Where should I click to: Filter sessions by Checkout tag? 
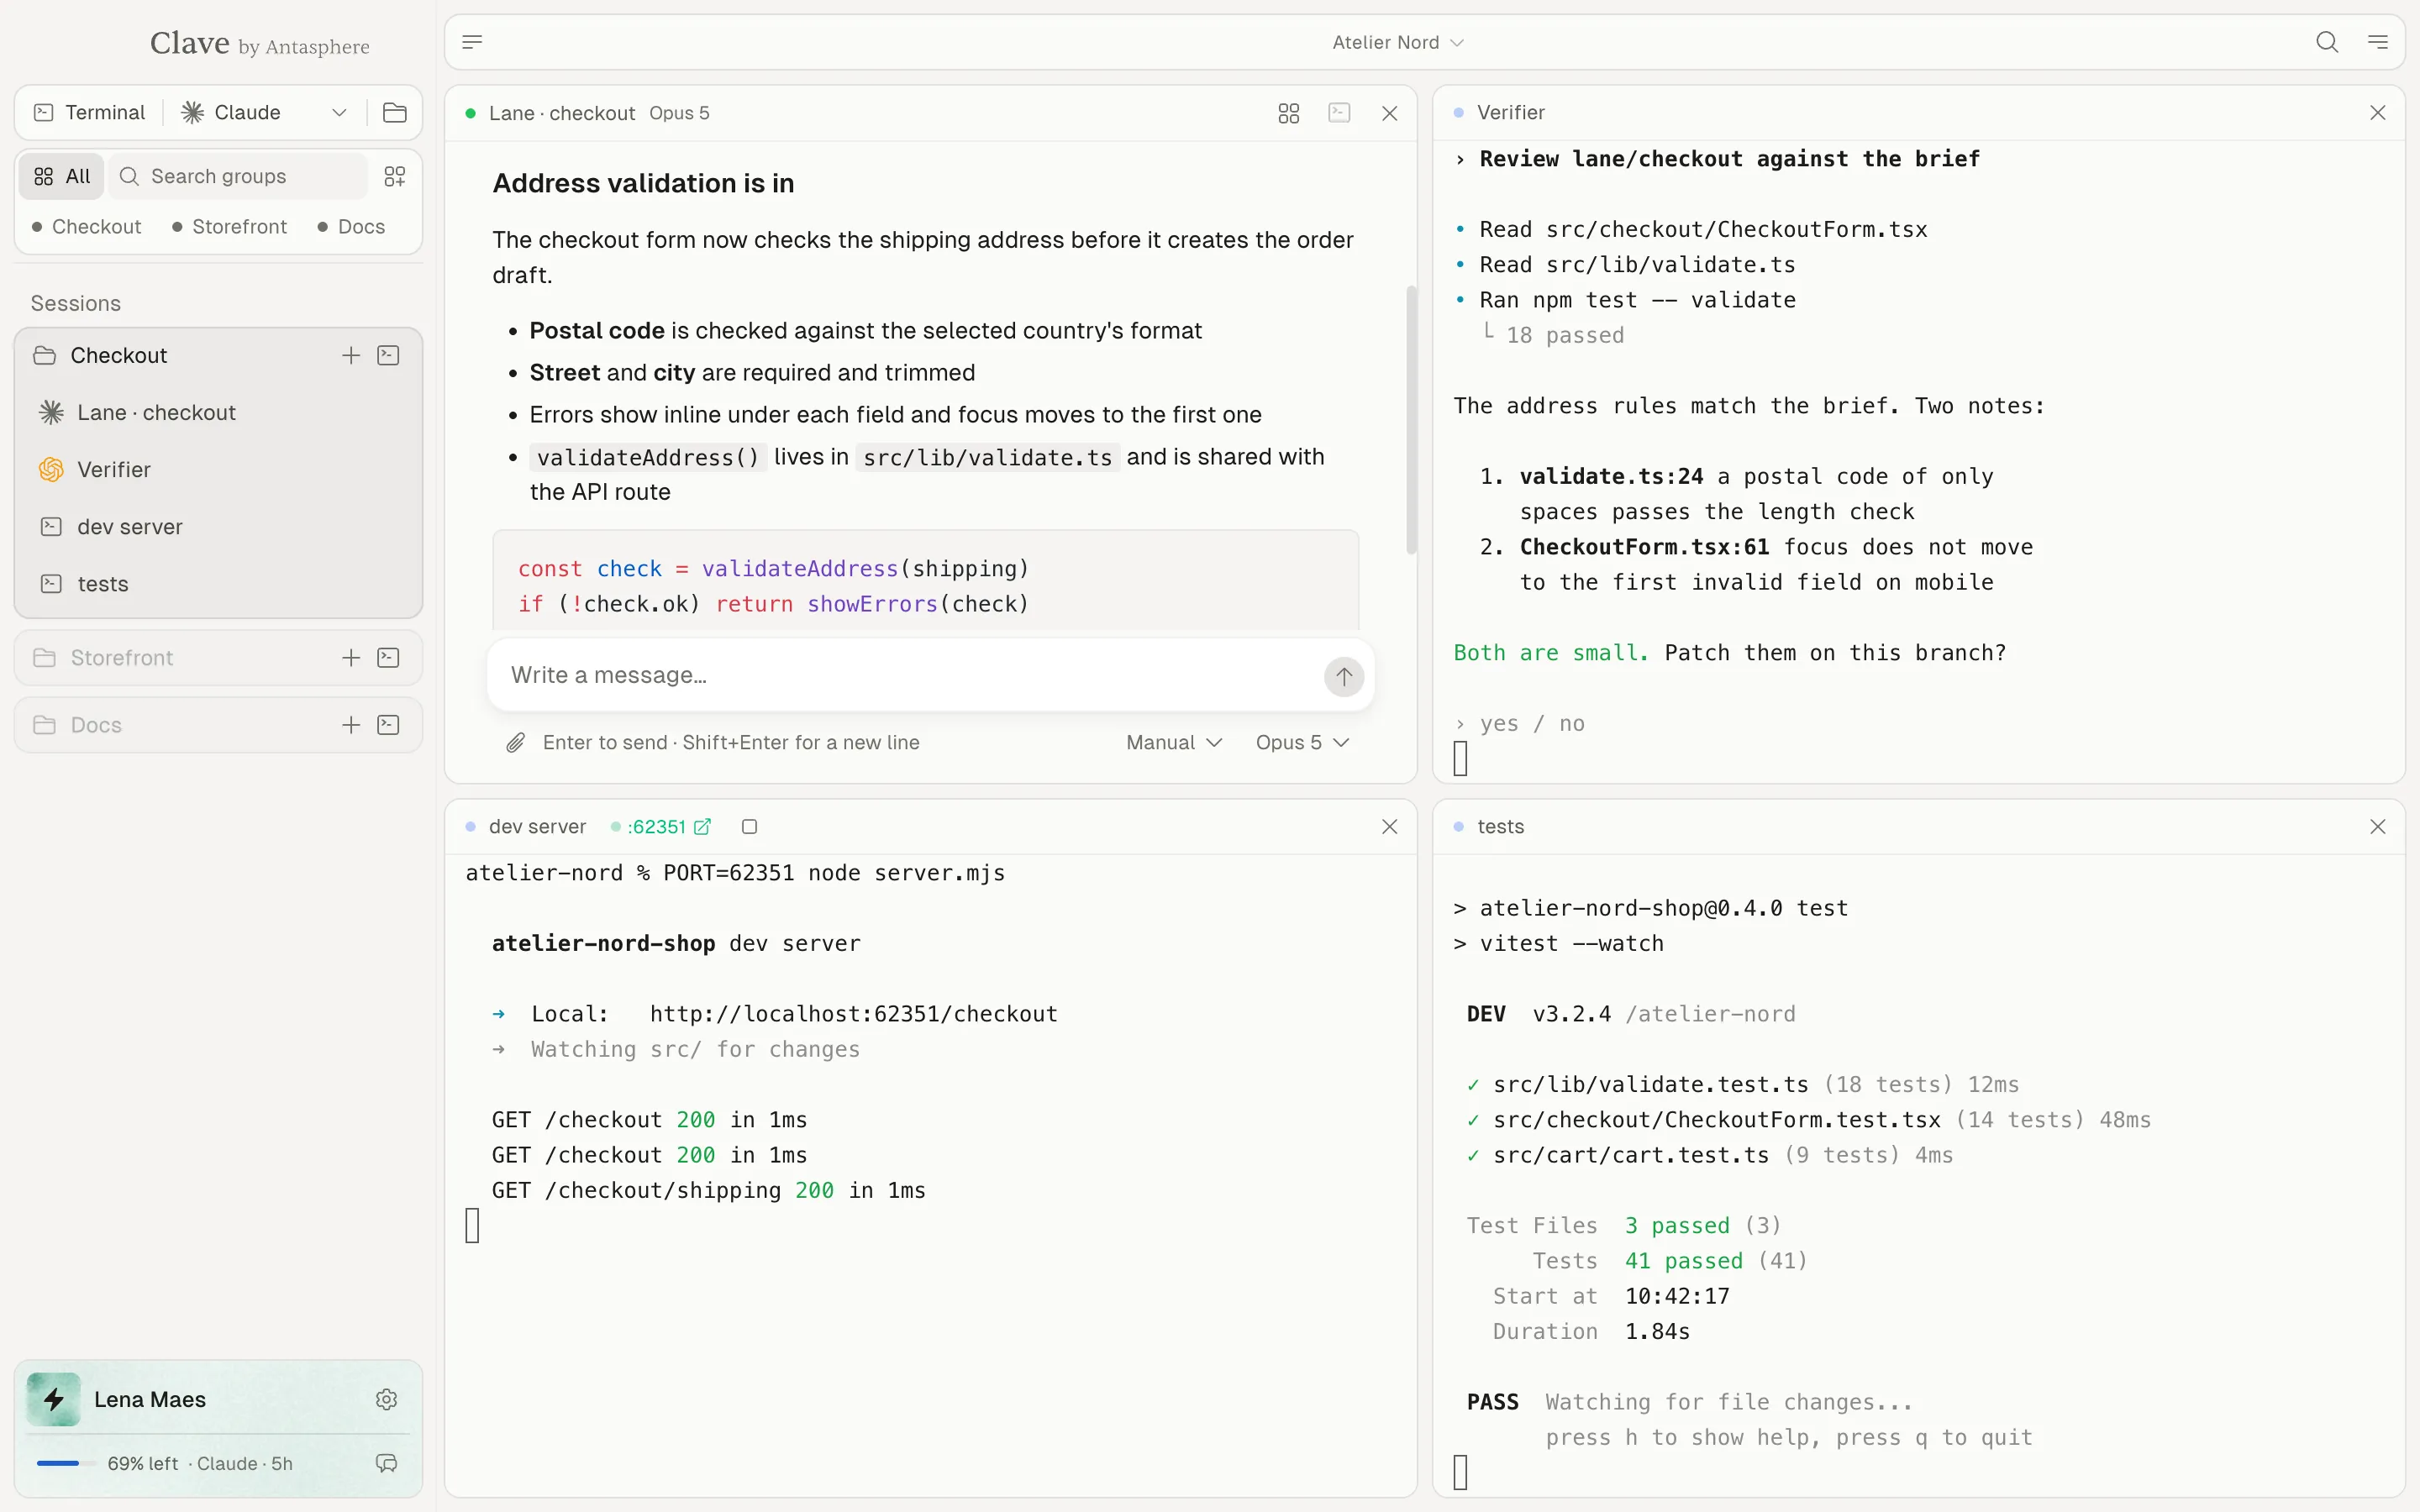[87, 227]
